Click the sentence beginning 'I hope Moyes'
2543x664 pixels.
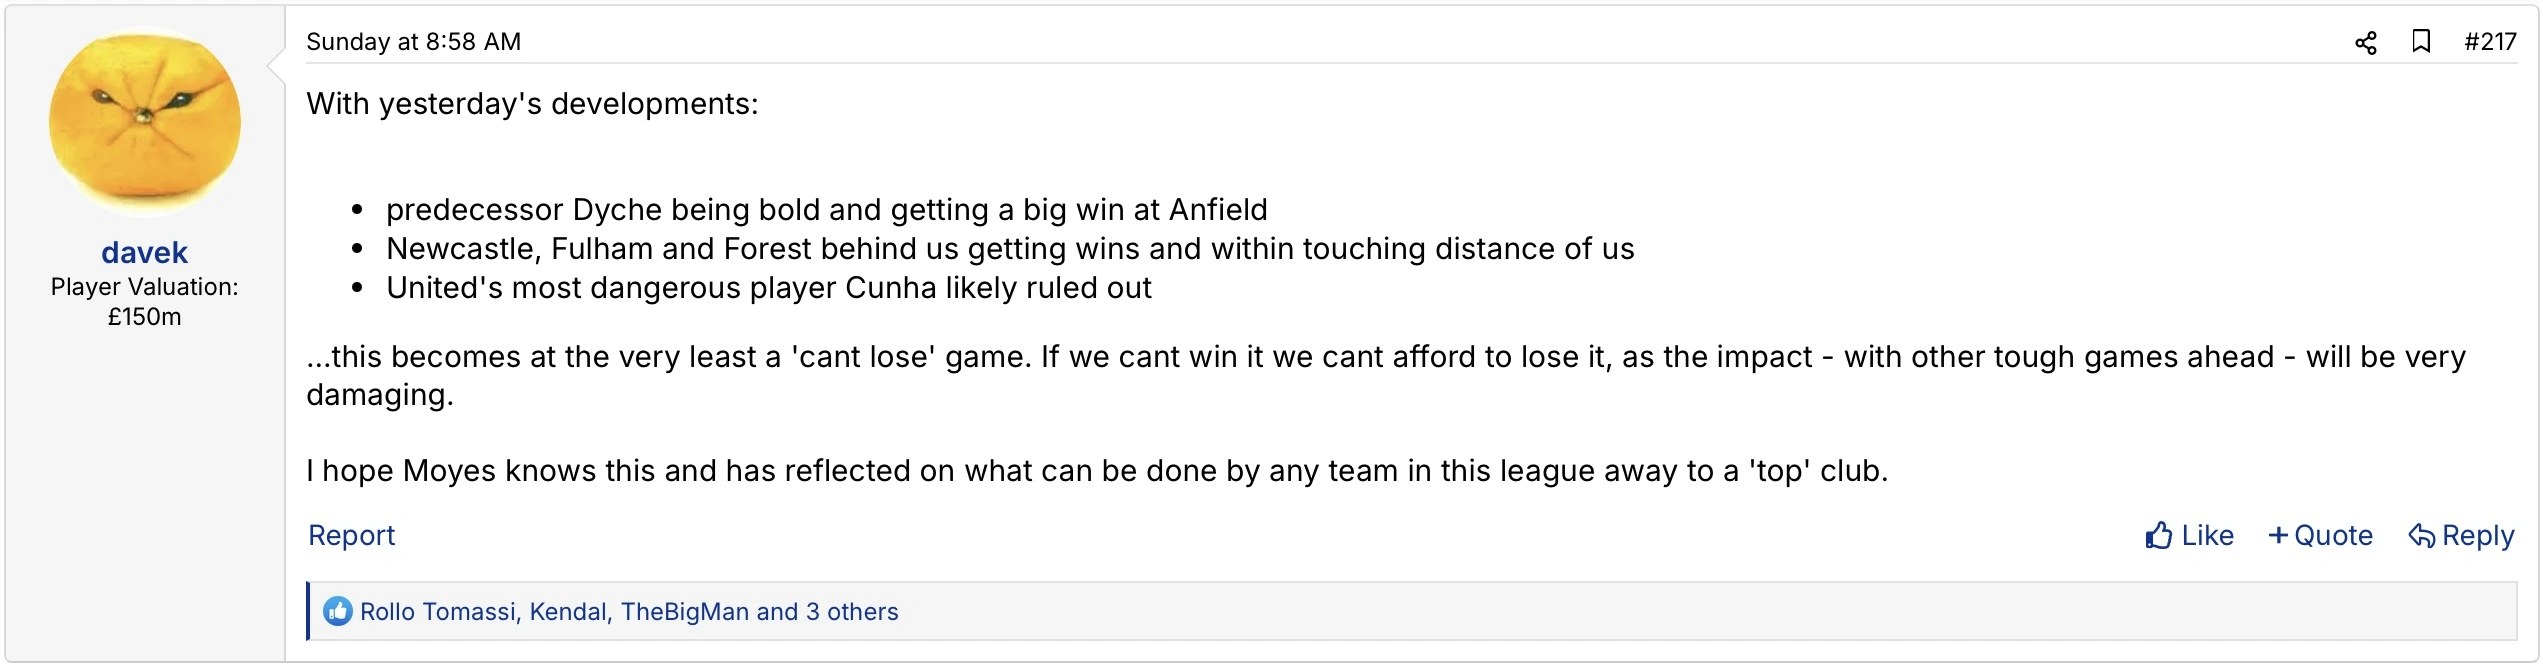click(1096, 471)
